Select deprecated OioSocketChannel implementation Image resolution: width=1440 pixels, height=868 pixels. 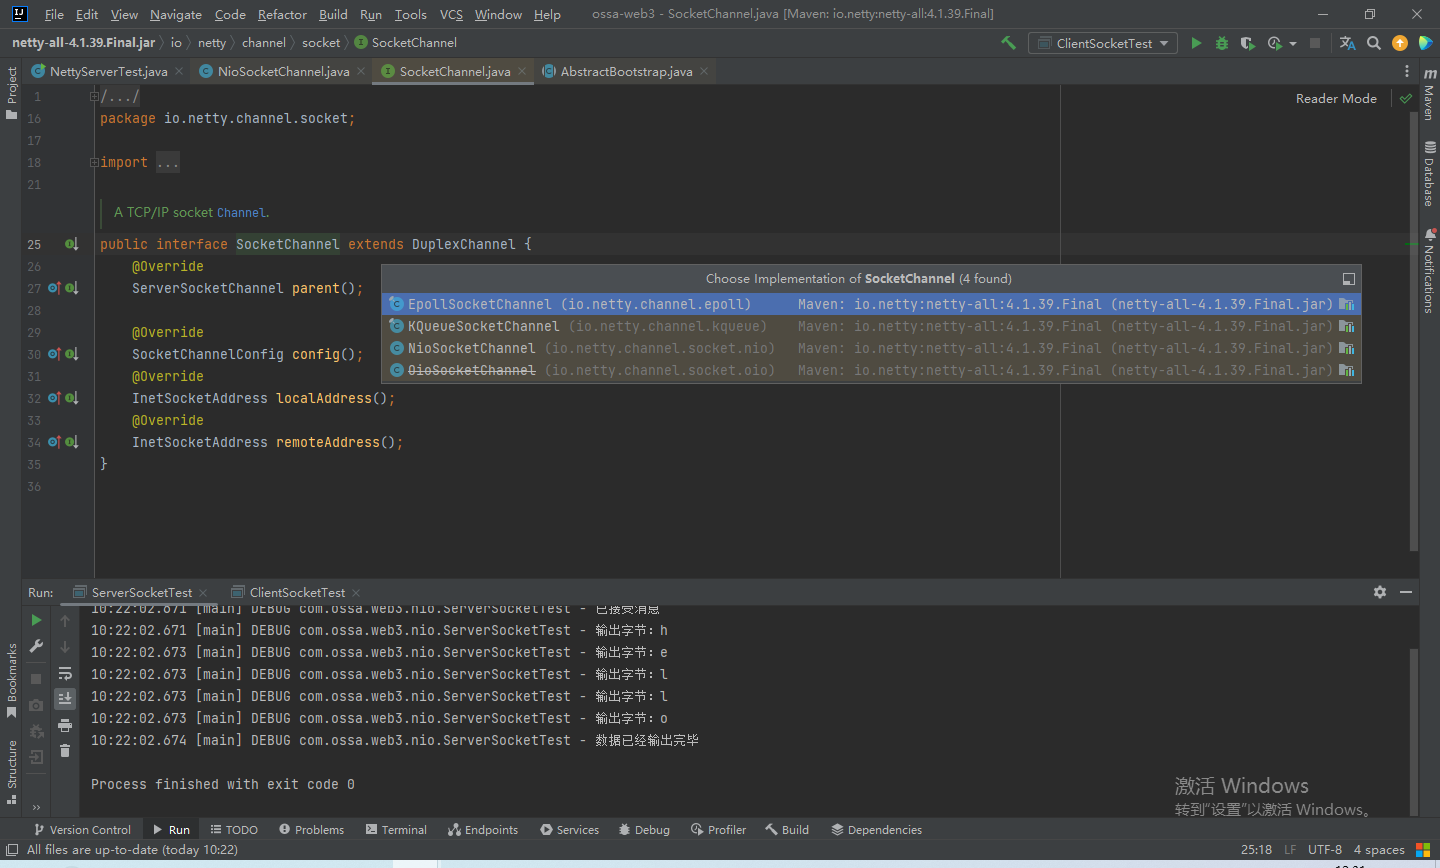coord(871,370)
